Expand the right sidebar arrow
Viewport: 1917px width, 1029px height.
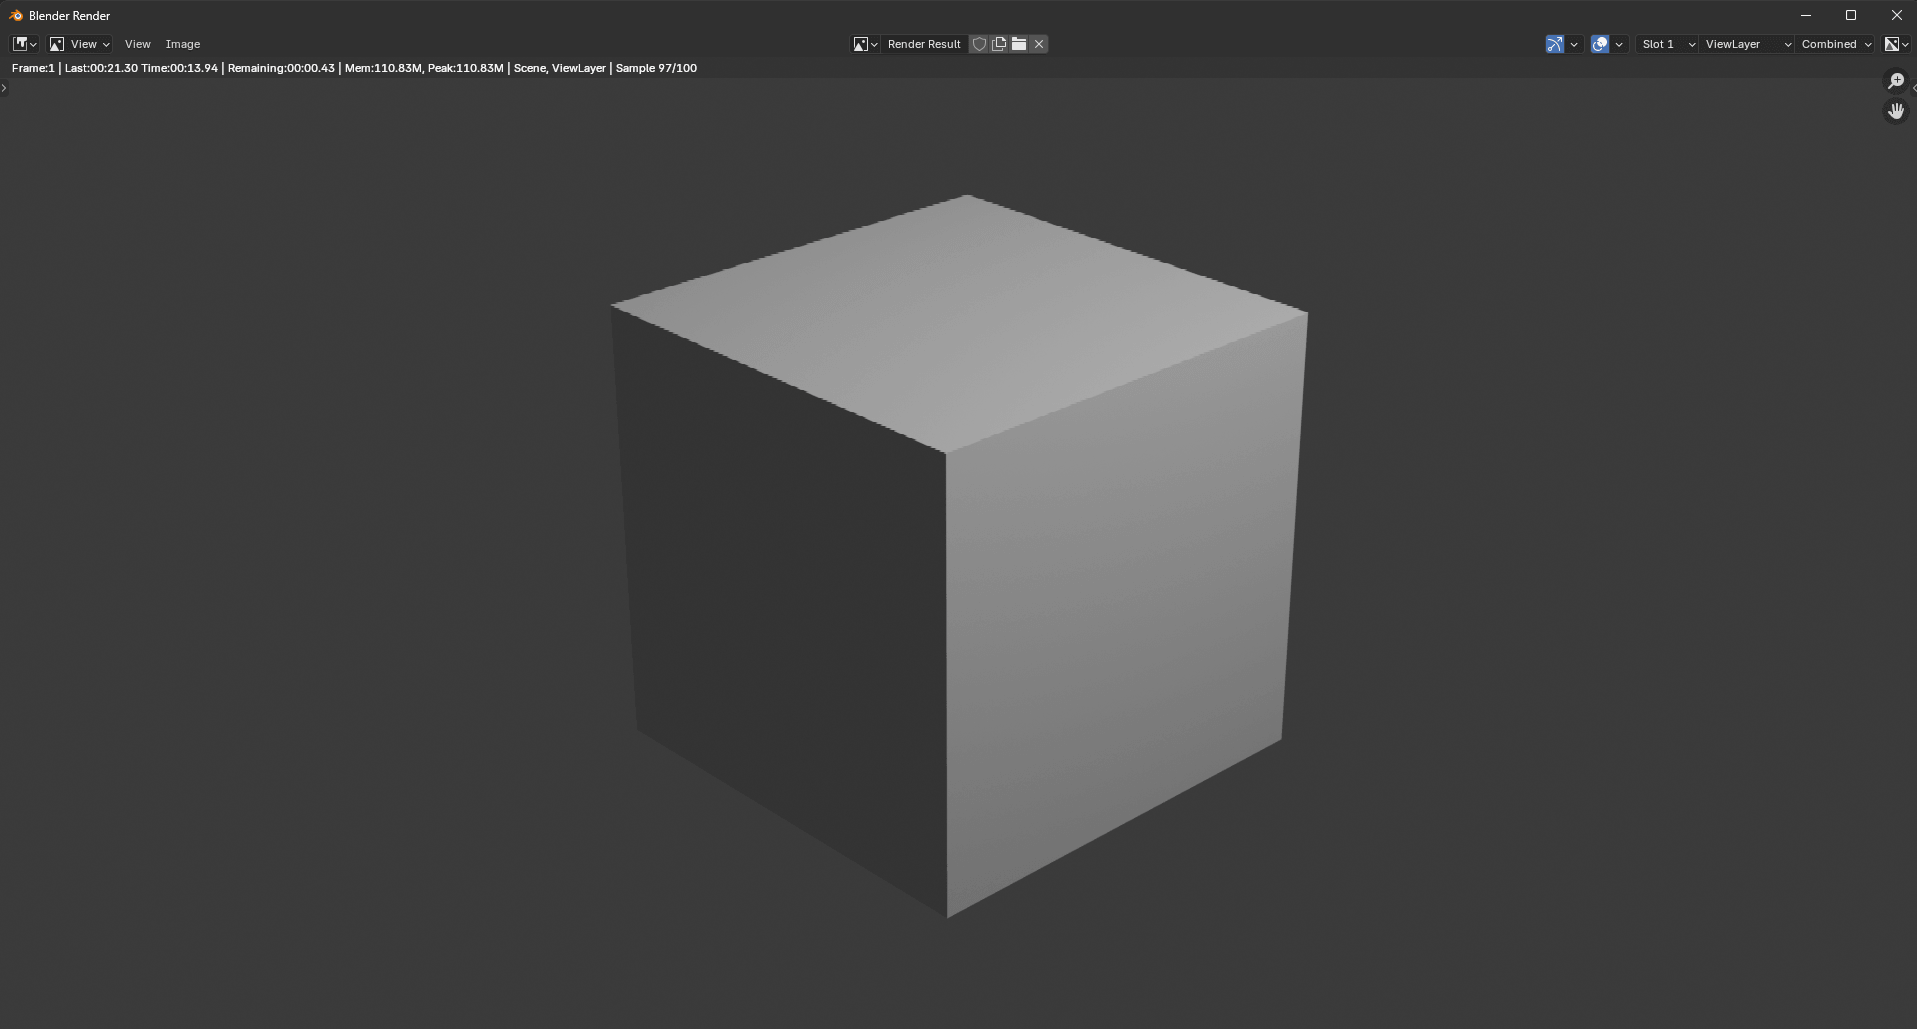pos(1914,88)
